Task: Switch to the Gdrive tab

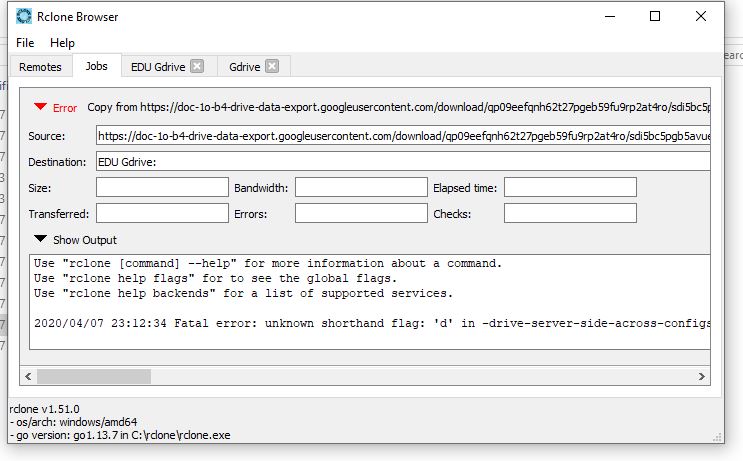Action: point(244,67)
